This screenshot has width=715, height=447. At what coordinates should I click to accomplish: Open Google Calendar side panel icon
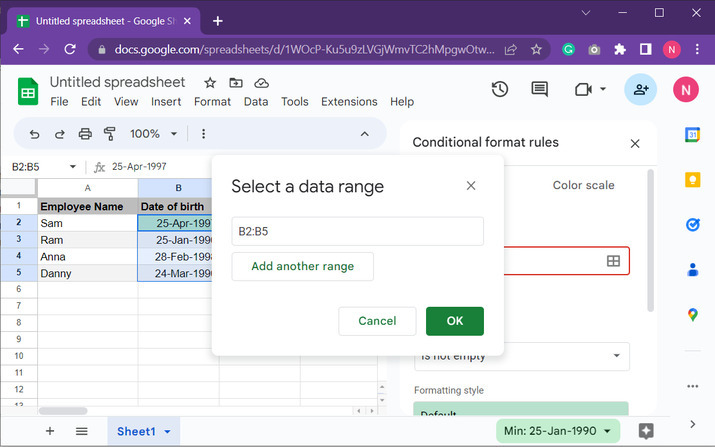click(692, 135)
